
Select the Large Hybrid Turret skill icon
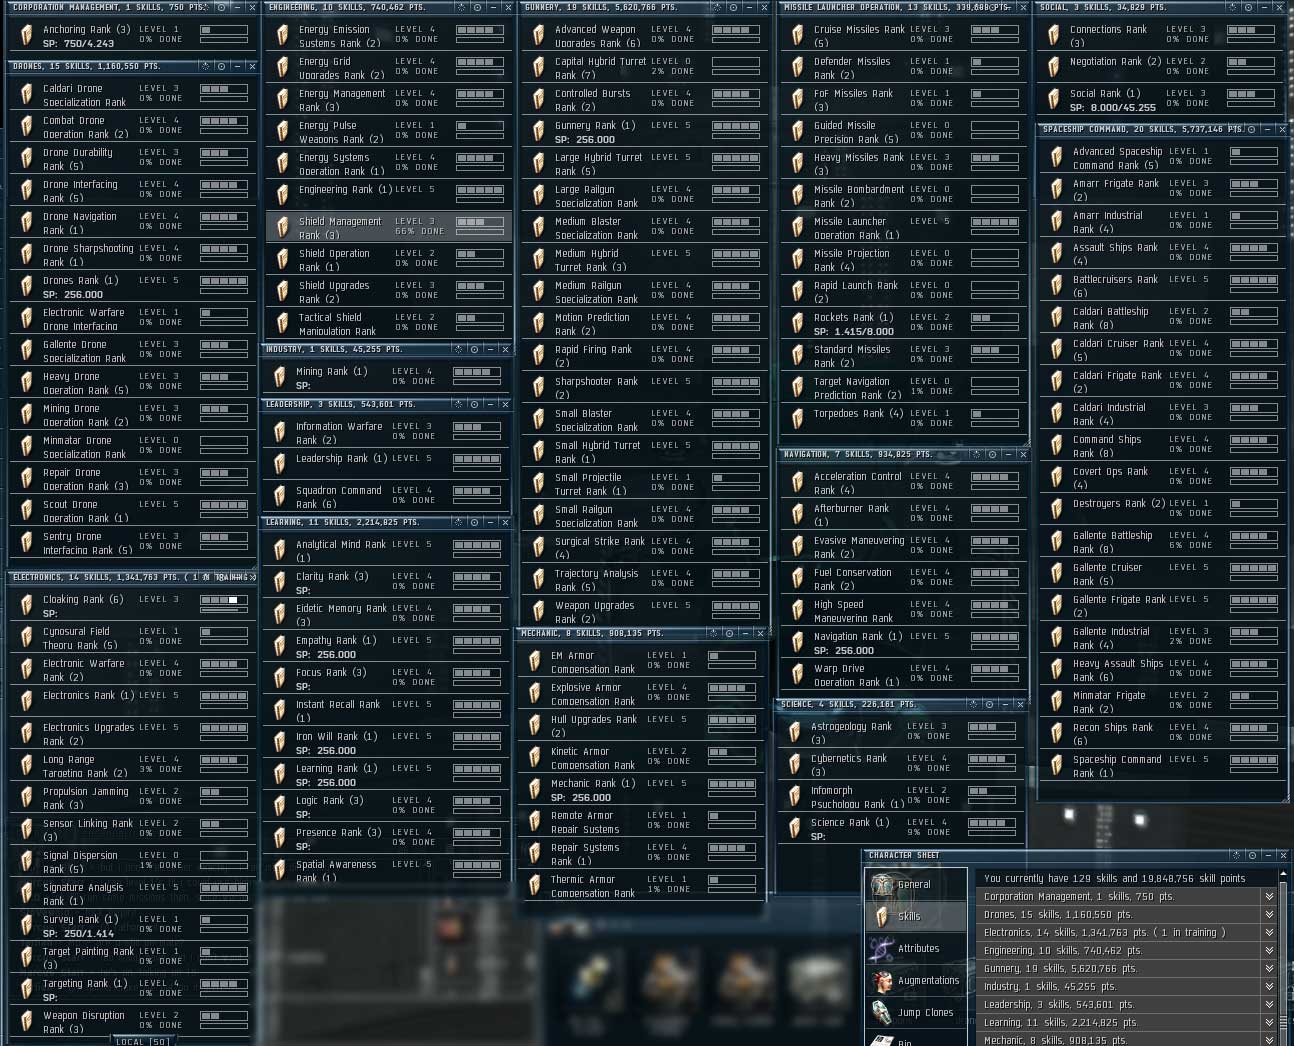539,164
